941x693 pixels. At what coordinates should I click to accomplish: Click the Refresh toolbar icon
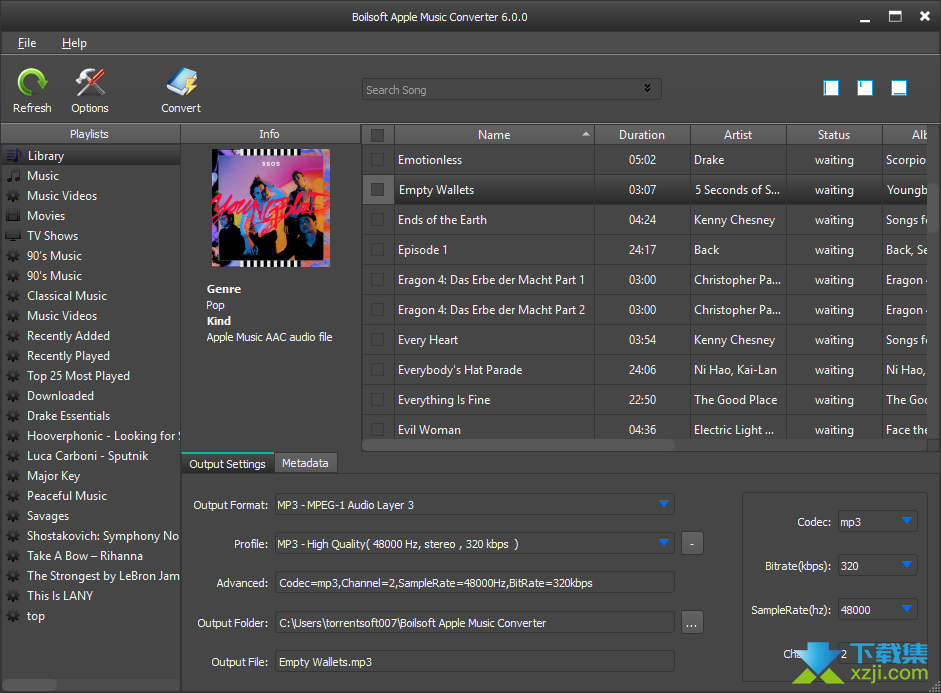point(32,83)
